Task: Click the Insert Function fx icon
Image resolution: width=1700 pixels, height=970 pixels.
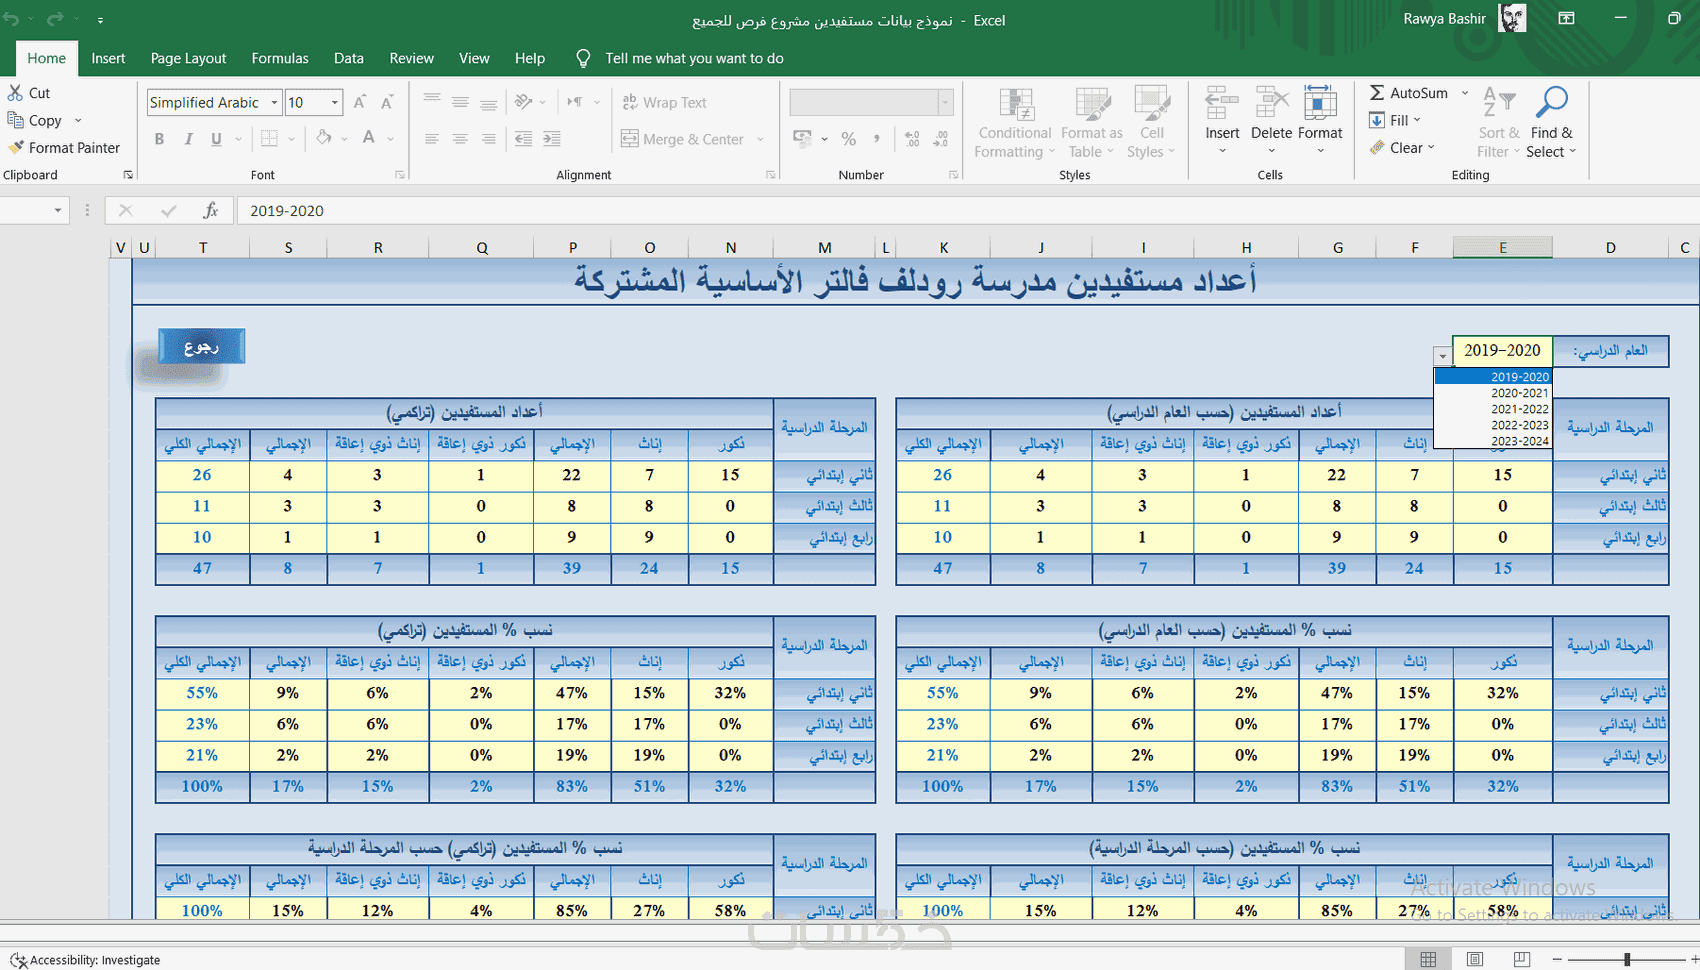Action: click(x=211, y=210)
